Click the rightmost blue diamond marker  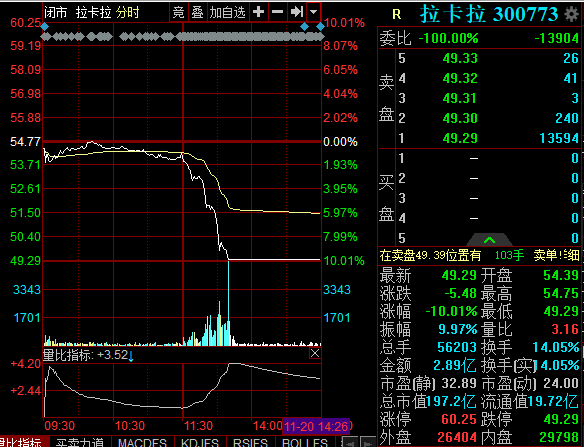point(320,26)
